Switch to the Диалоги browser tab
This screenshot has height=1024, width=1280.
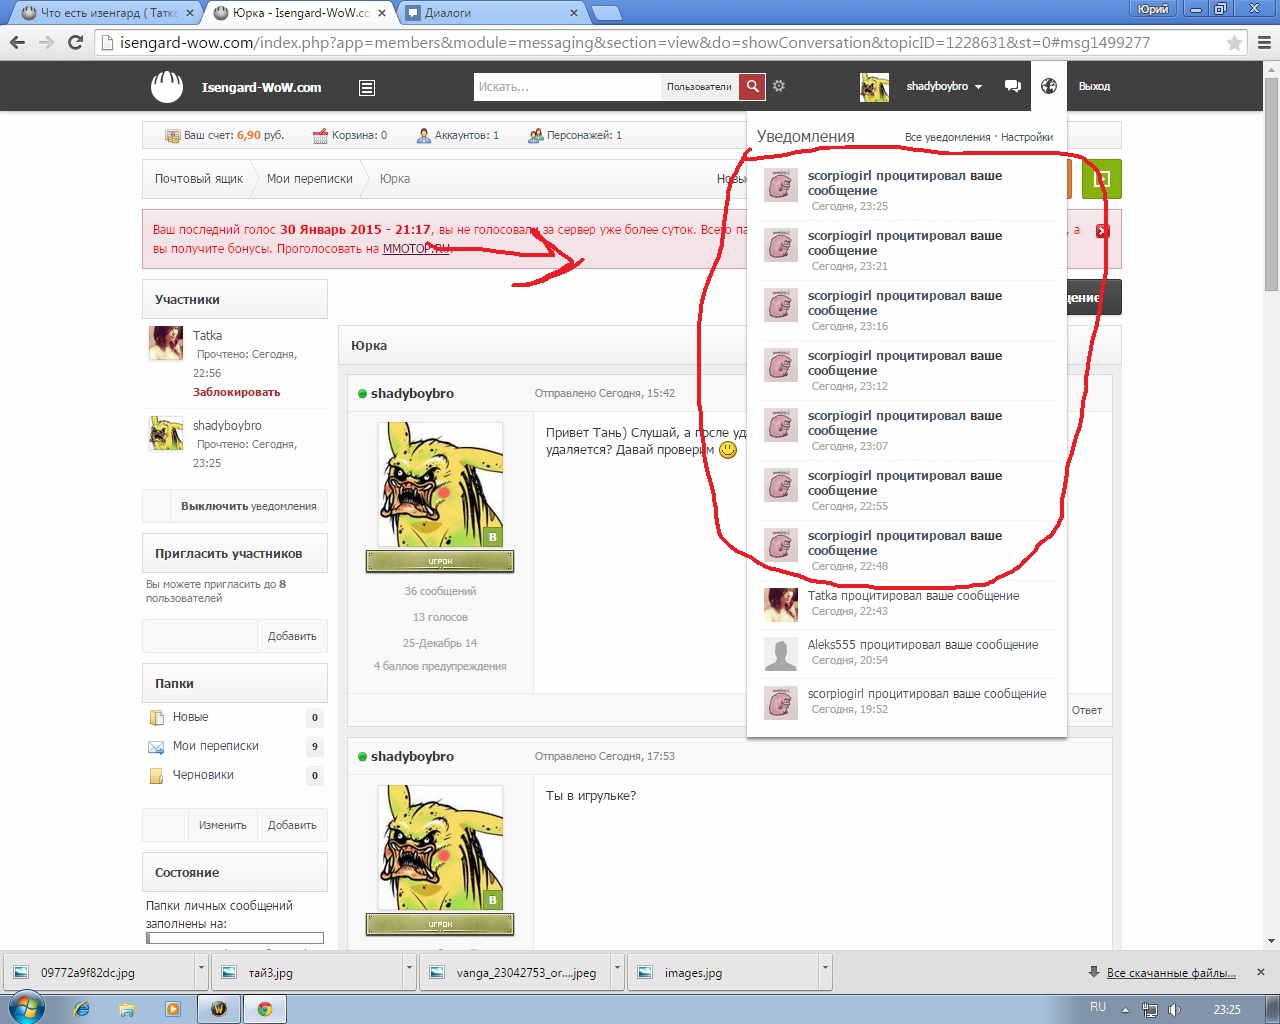[x=492, y=13]
